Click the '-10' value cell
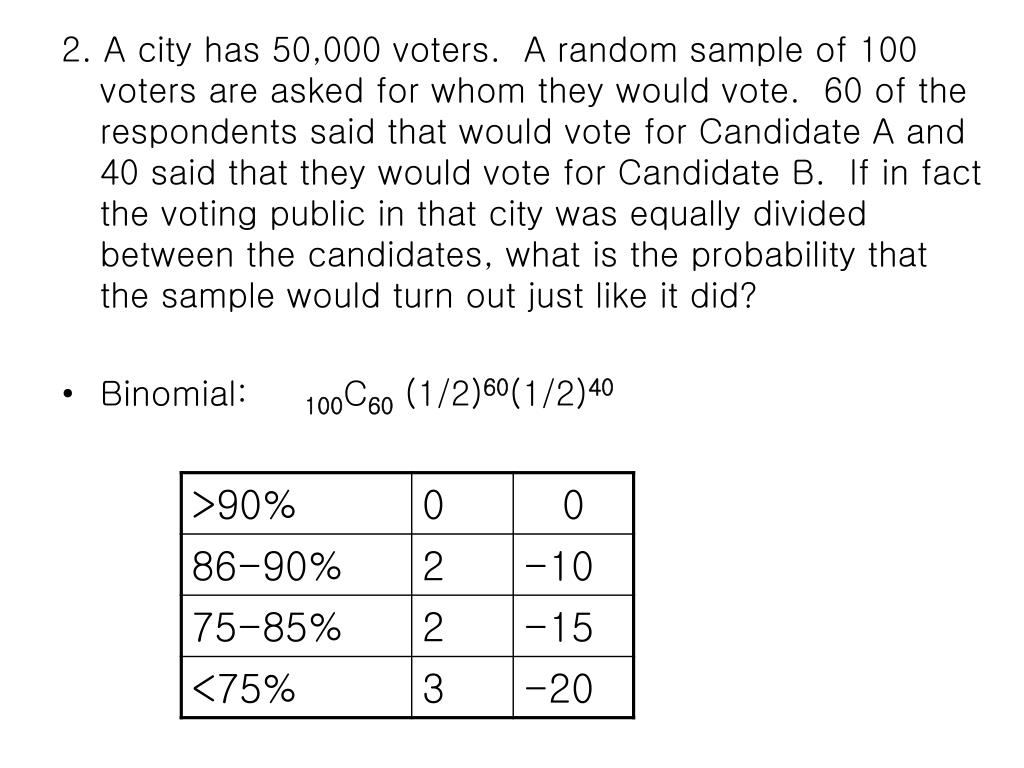The height and width of the screenshot is (768, 1024). (573, 565)
